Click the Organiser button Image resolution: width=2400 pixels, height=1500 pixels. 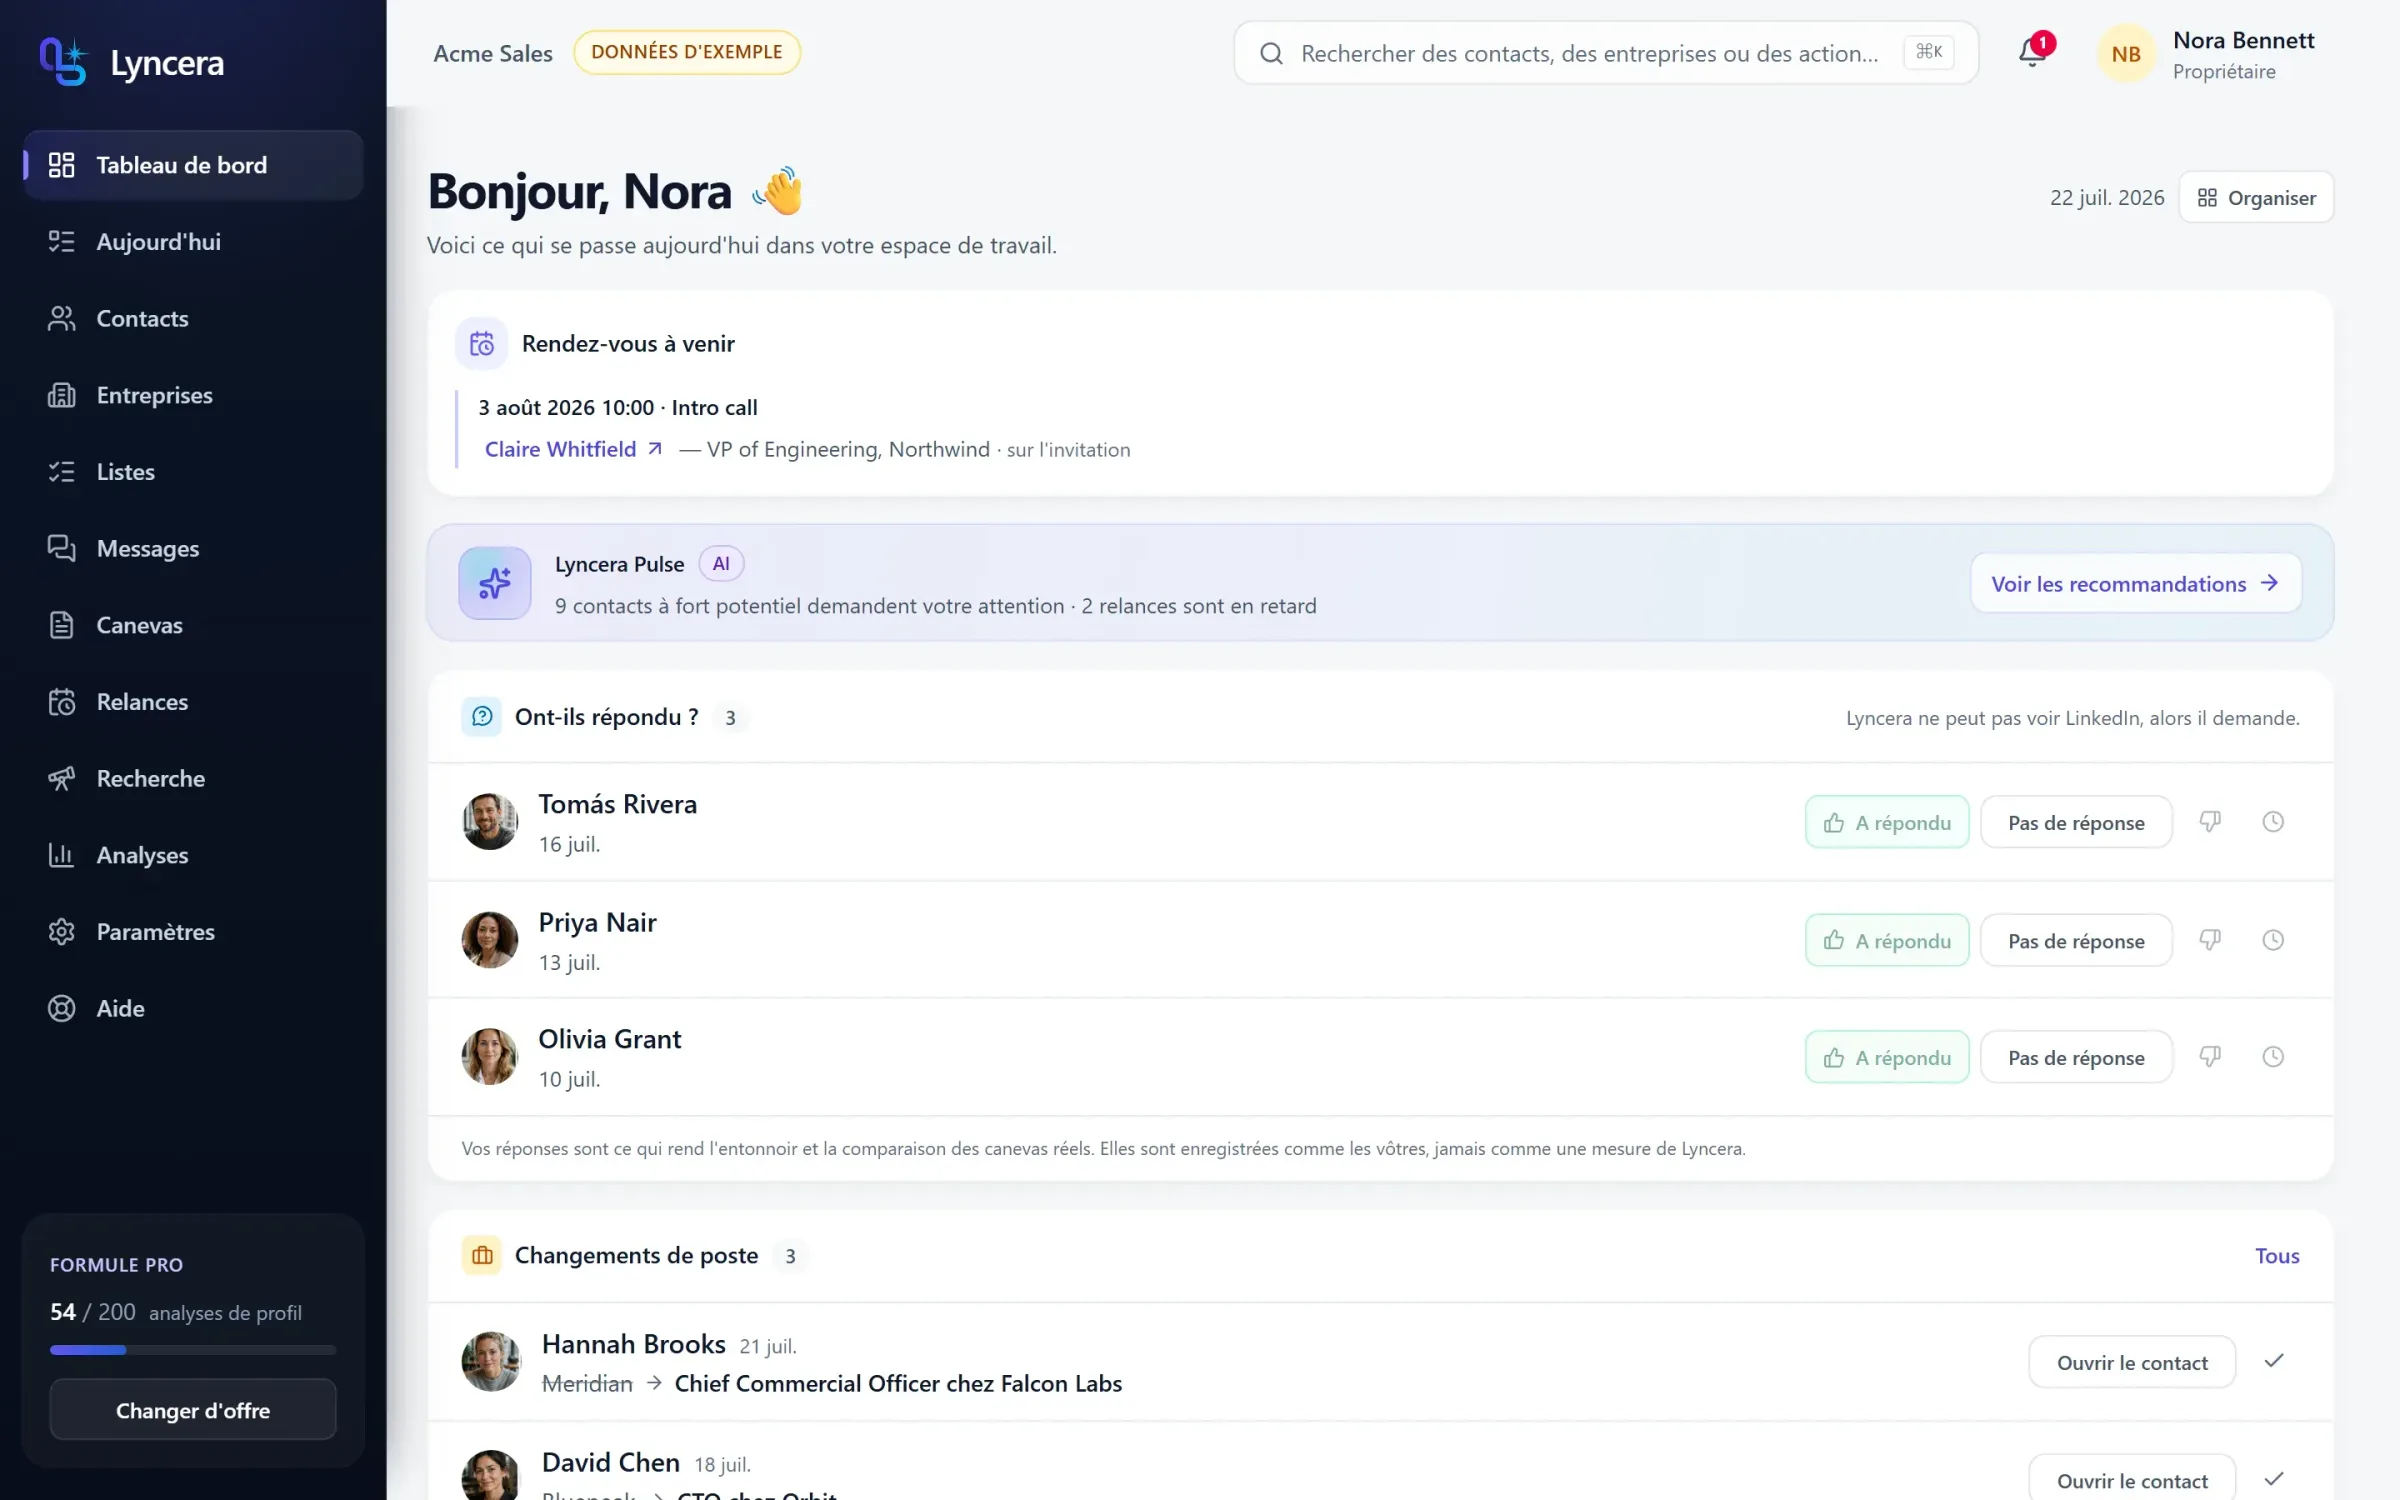pos(2256,197)
